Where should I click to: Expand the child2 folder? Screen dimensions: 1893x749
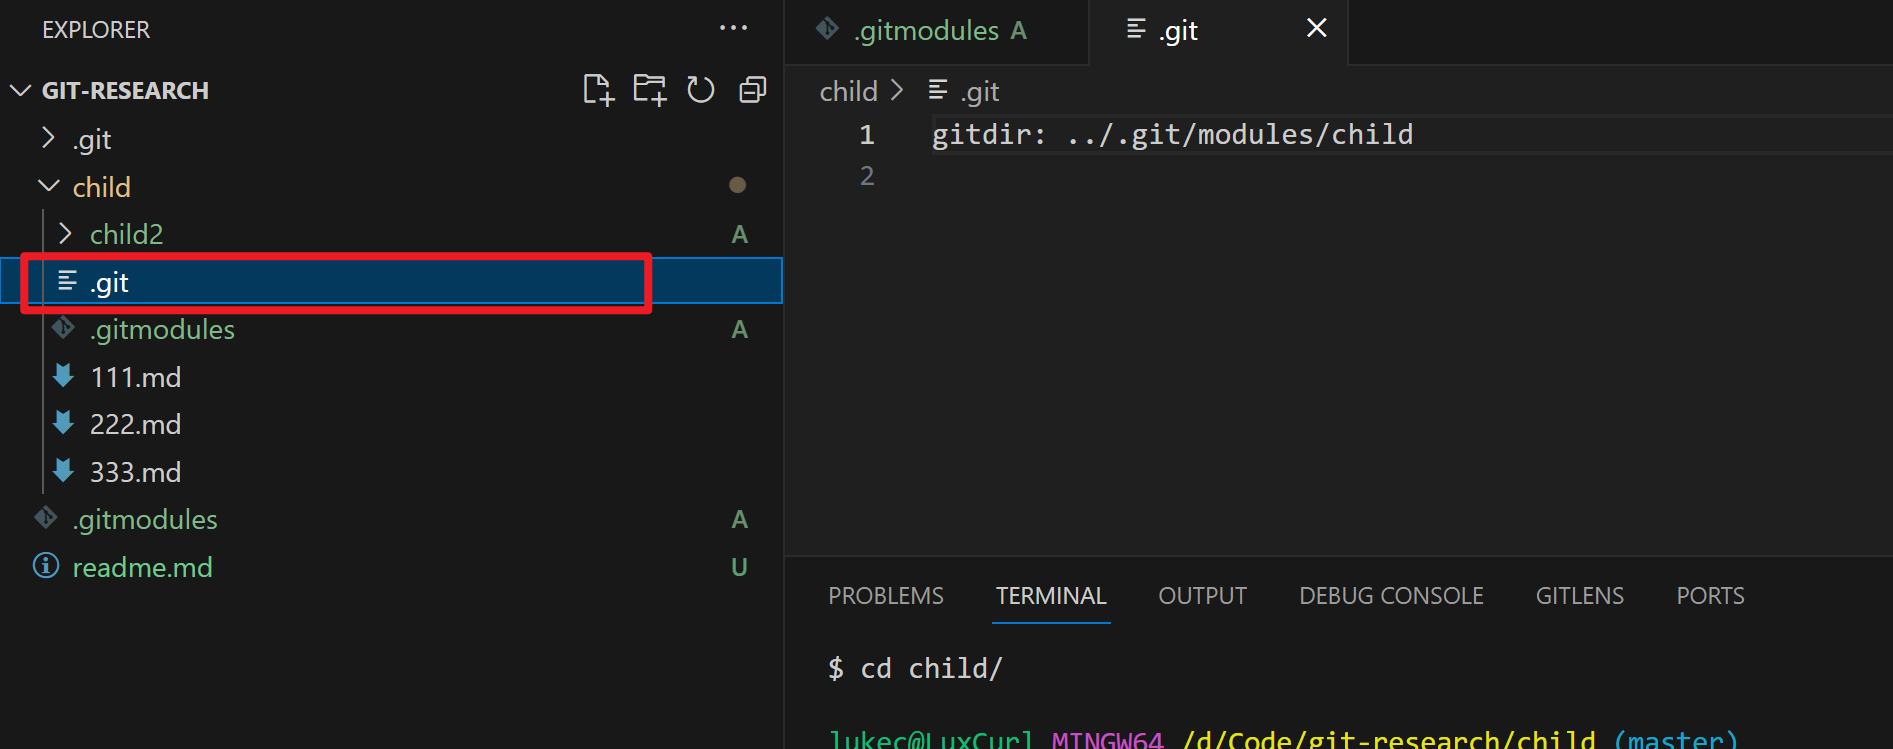point(126,234)
